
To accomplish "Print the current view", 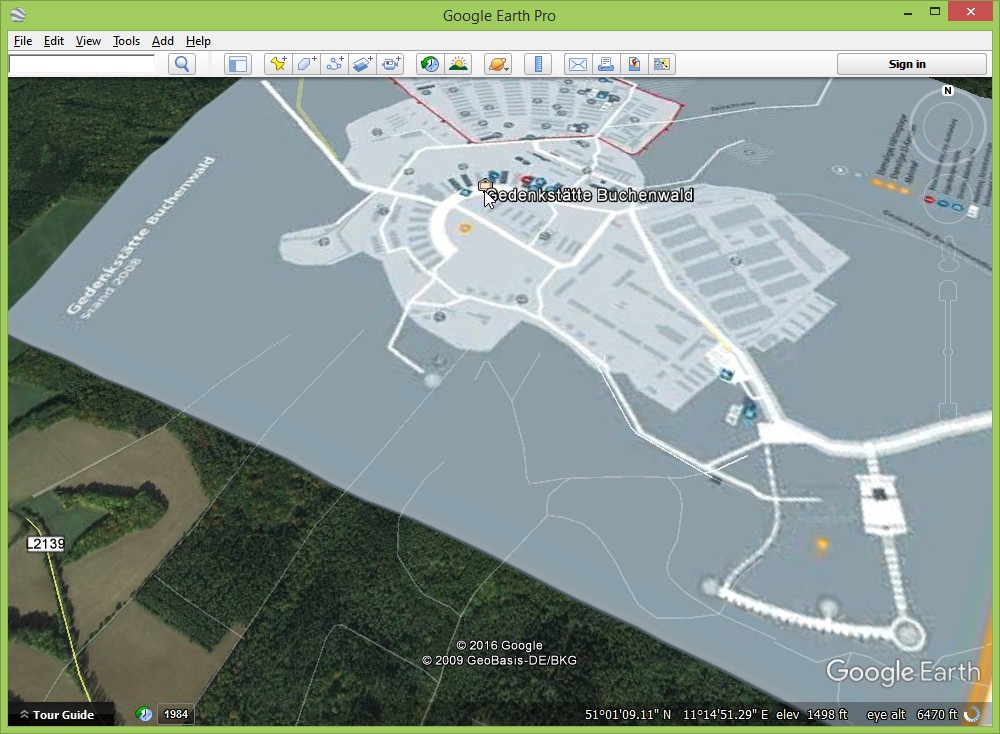I will click(x=605, y=64).
